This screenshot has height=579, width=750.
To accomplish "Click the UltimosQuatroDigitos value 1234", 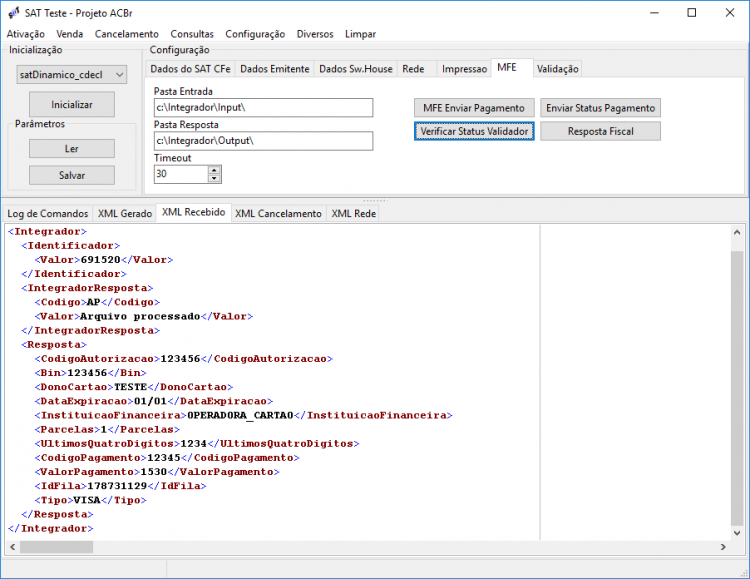I will tap(193, 444).
